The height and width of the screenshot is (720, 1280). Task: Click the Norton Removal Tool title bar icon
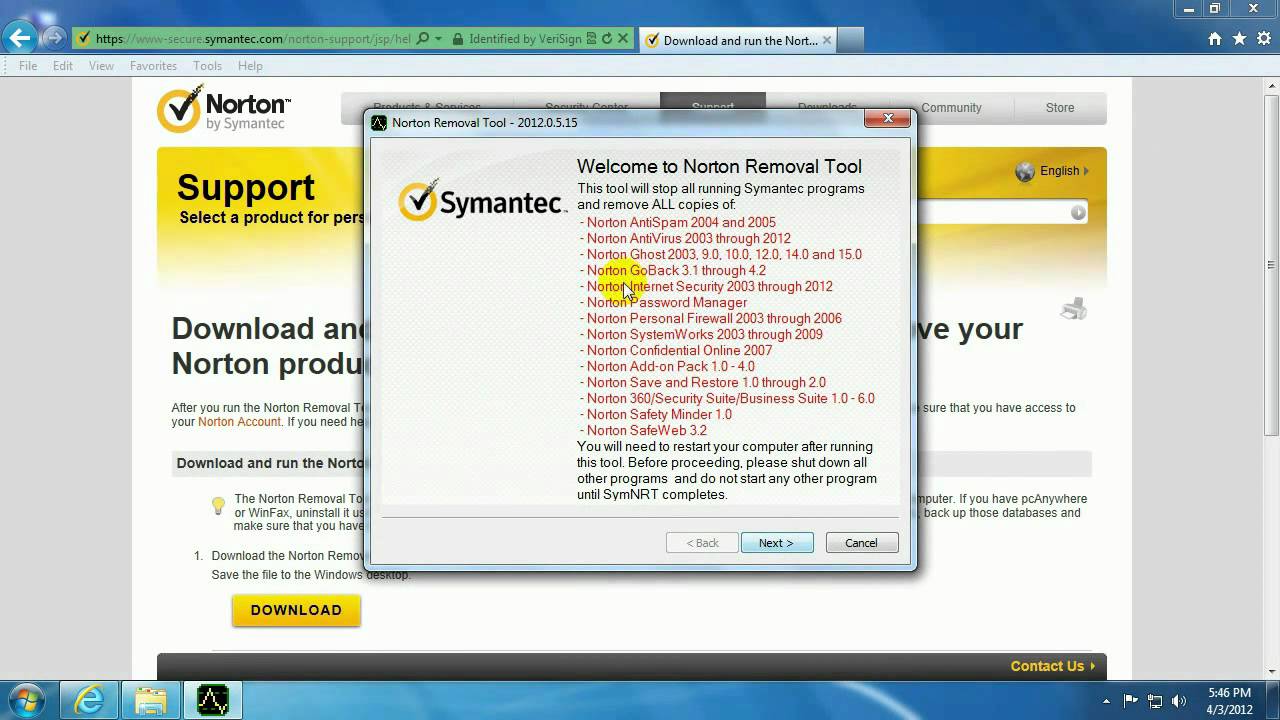click(x=379, y=123)
